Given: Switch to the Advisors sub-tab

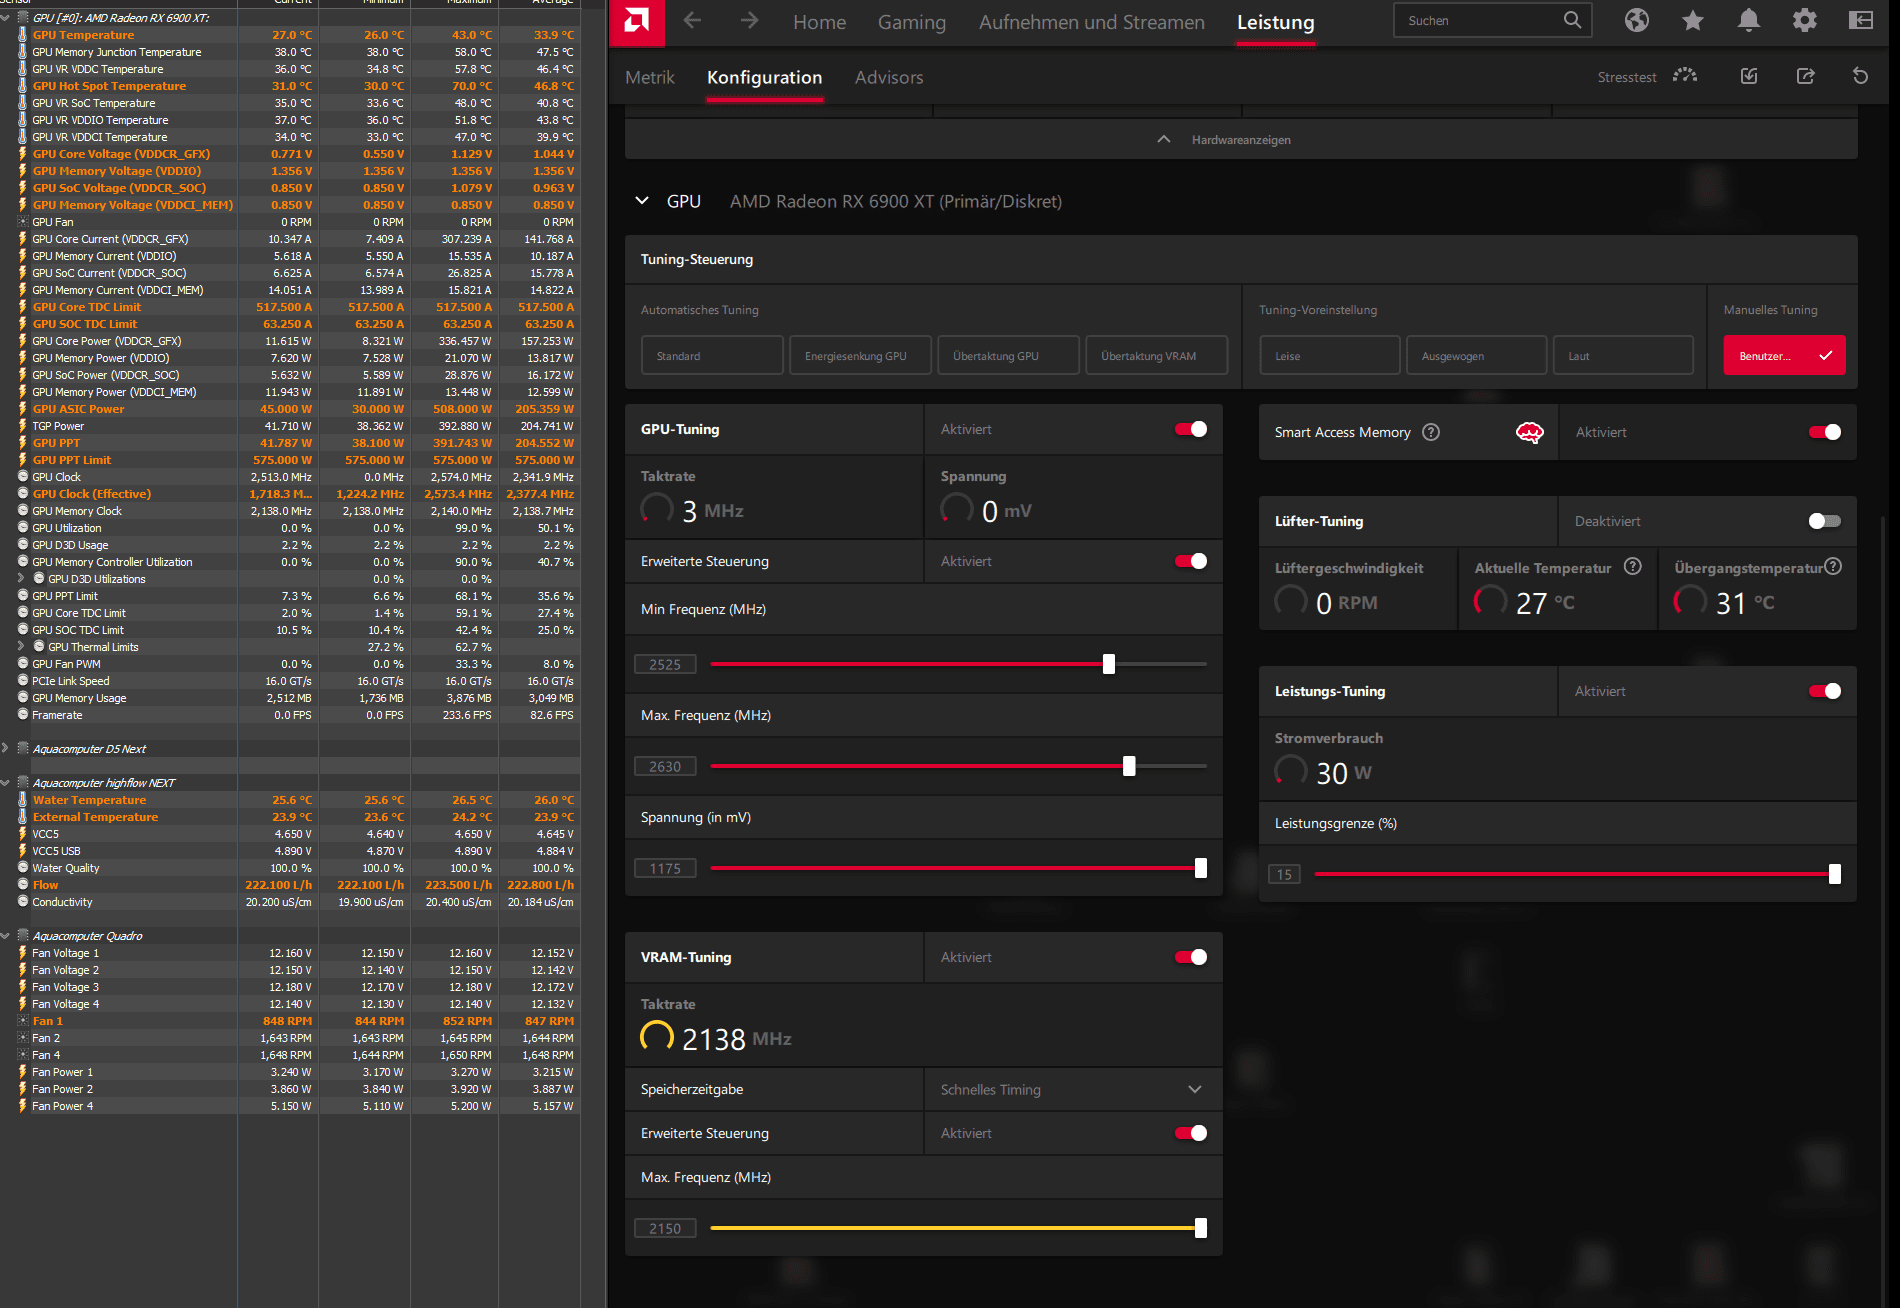Looking at the screenshot, I should (889, 77).
